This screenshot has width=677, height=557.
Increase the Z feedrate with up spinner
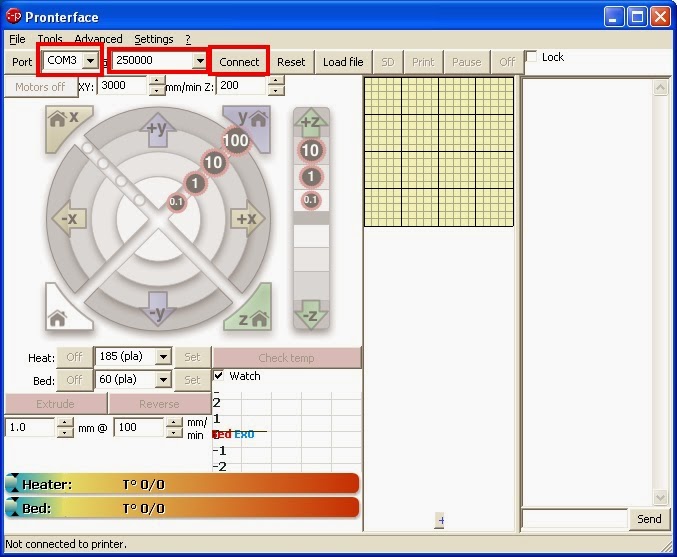pyautogui.click(x=276, y=81)
